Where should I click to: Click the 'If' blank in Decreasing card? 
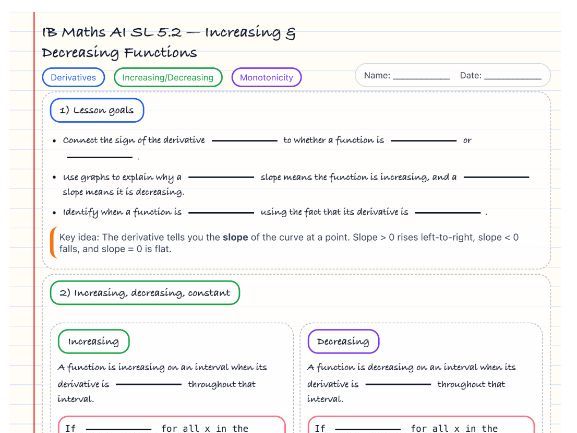pos(368,429)
